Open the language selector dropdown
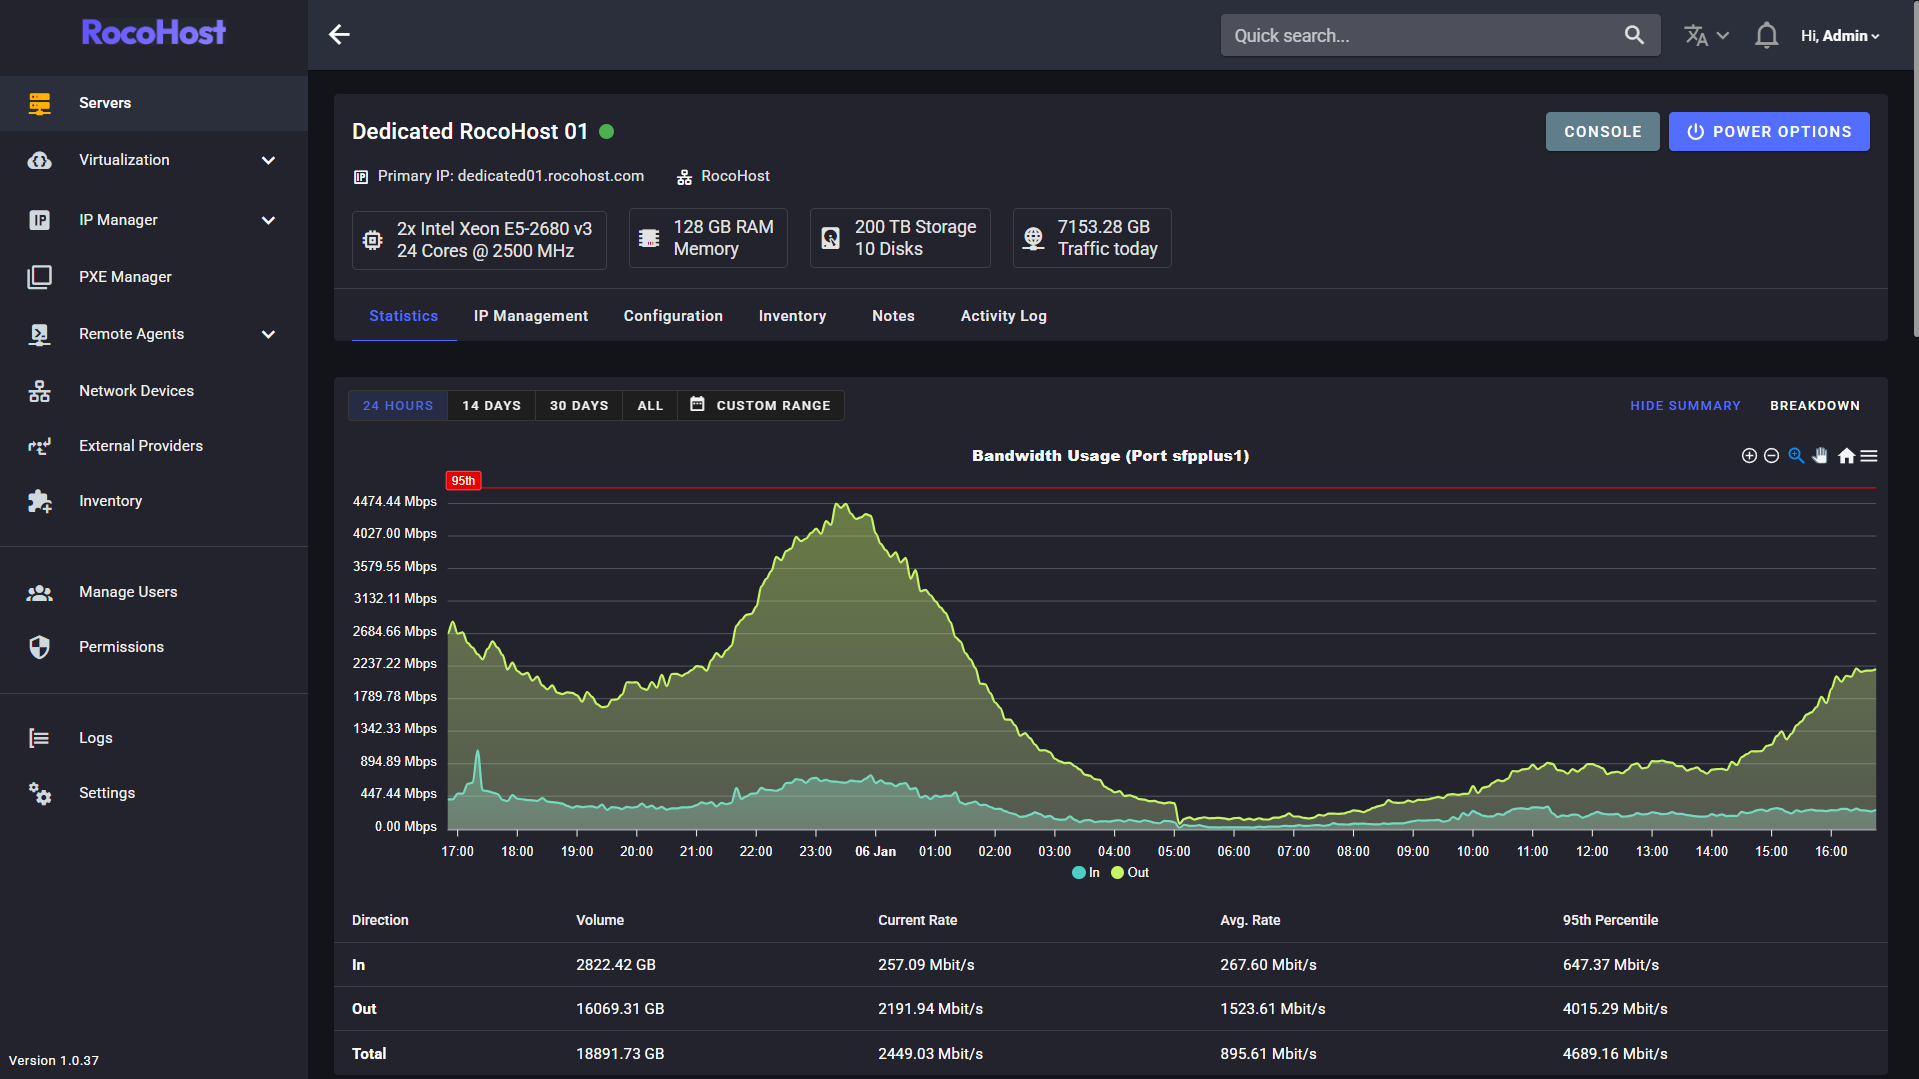The width and height of the screenshot is (1919, 1079). click(x=1705, y=36)
